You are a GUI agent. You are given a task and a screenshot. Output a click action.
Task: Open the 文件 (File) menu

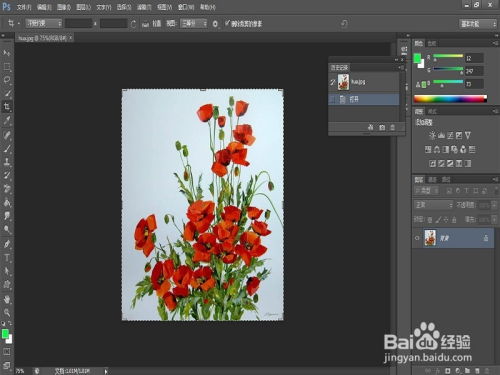pos(24,7)
